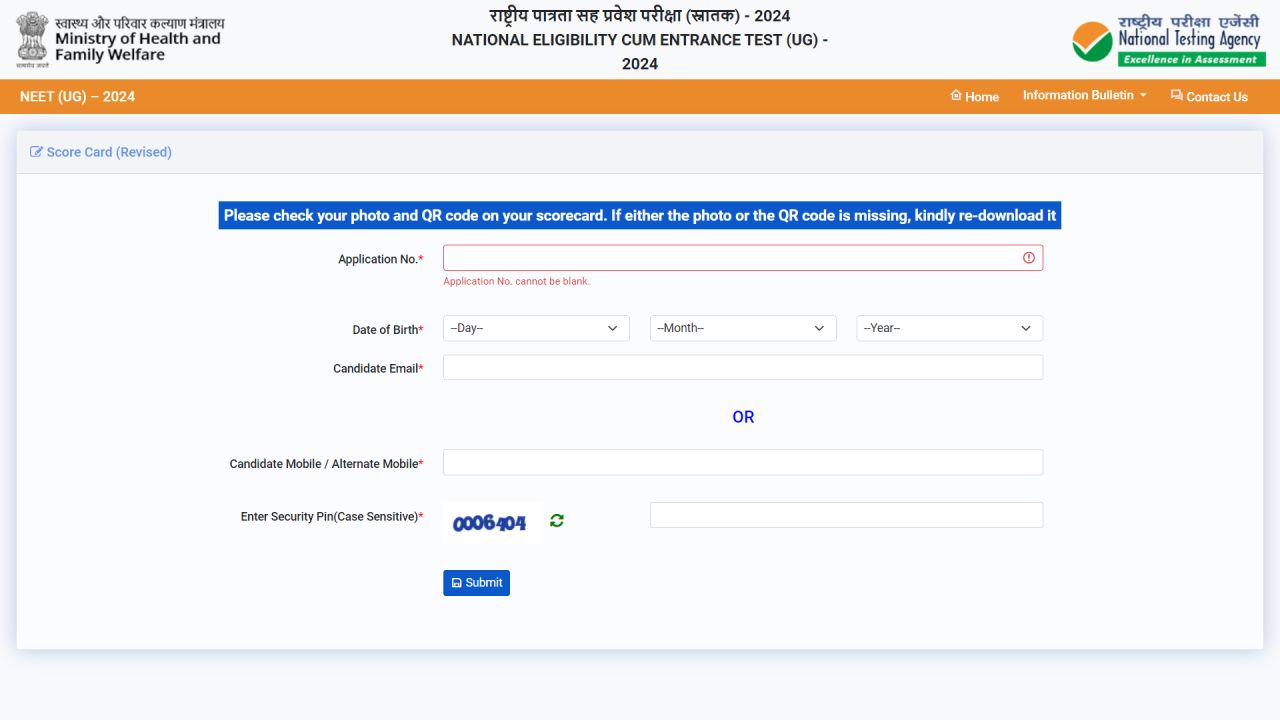The width and height of the screenshot is (1280, 720).
Task: Open the Year dropdown
Action: (950, 328)
